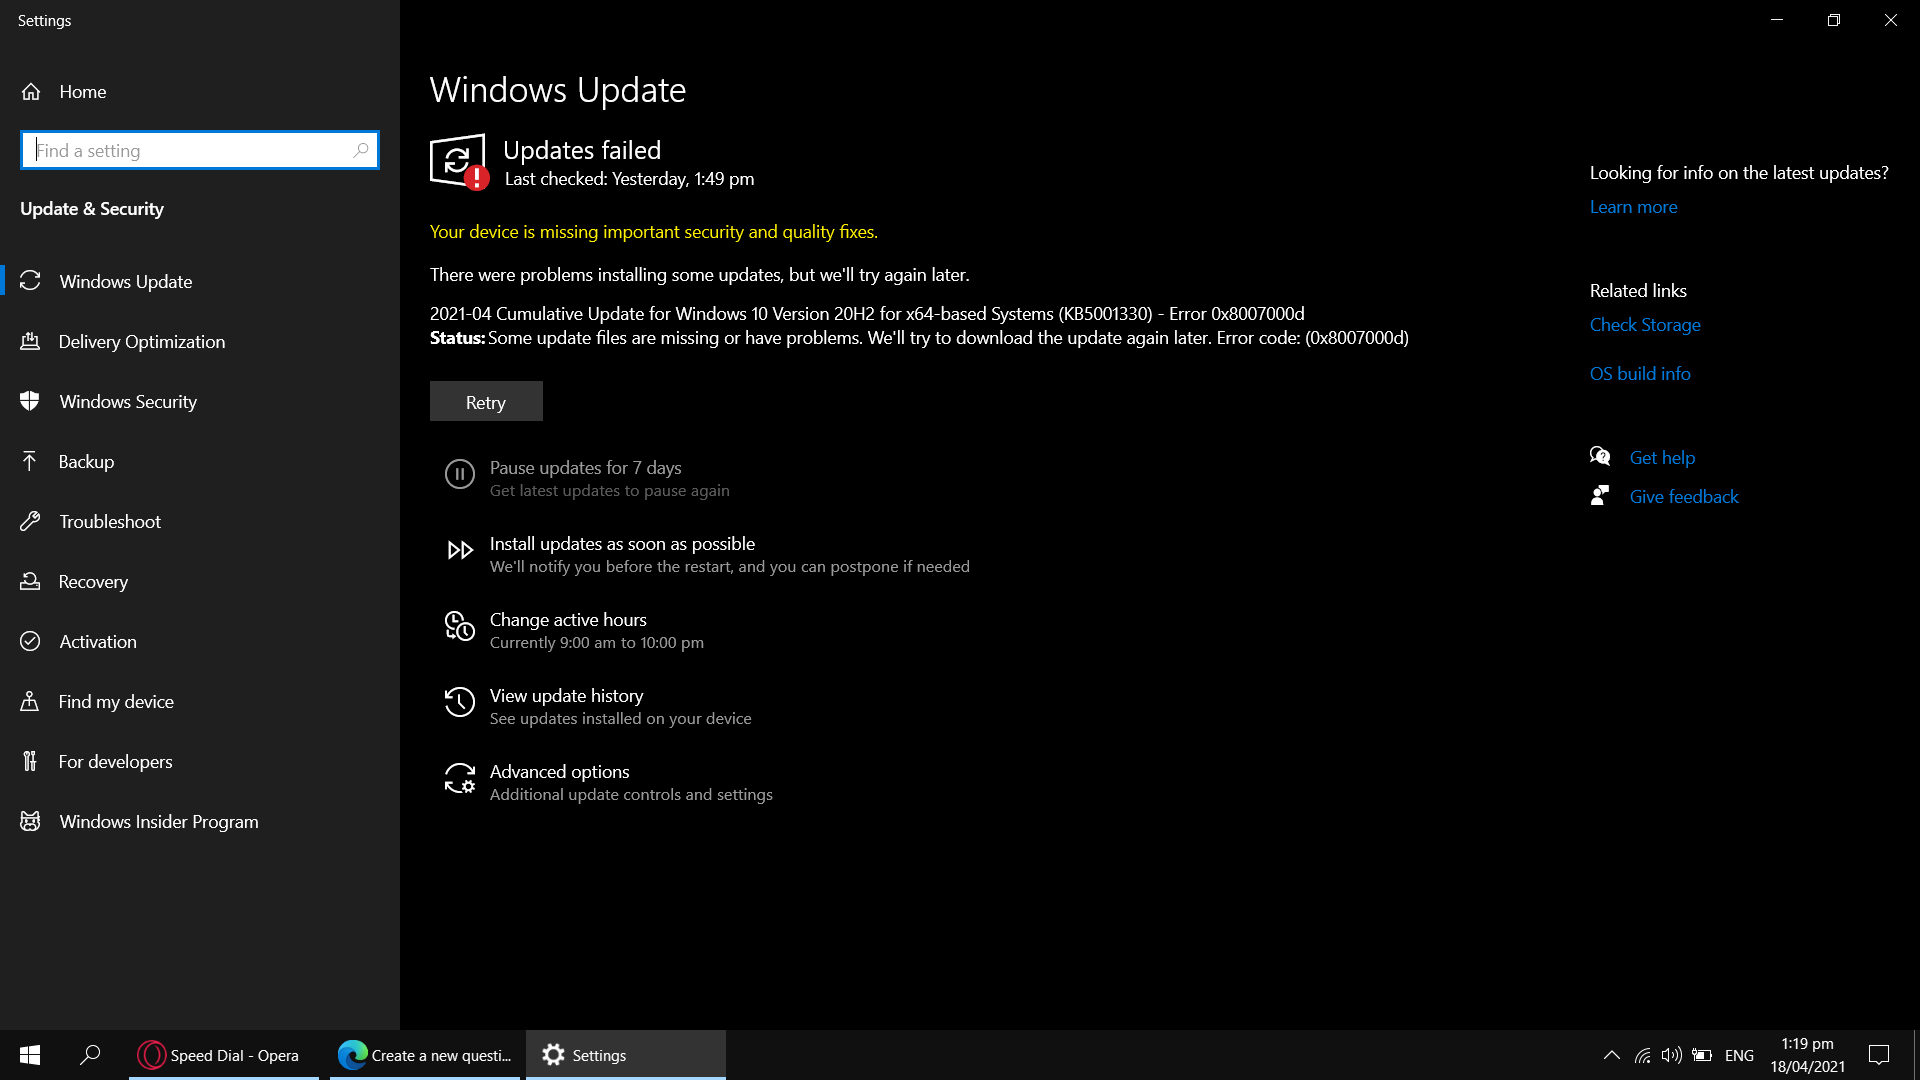Click Pause updates for 7 days

pos(586,478)
